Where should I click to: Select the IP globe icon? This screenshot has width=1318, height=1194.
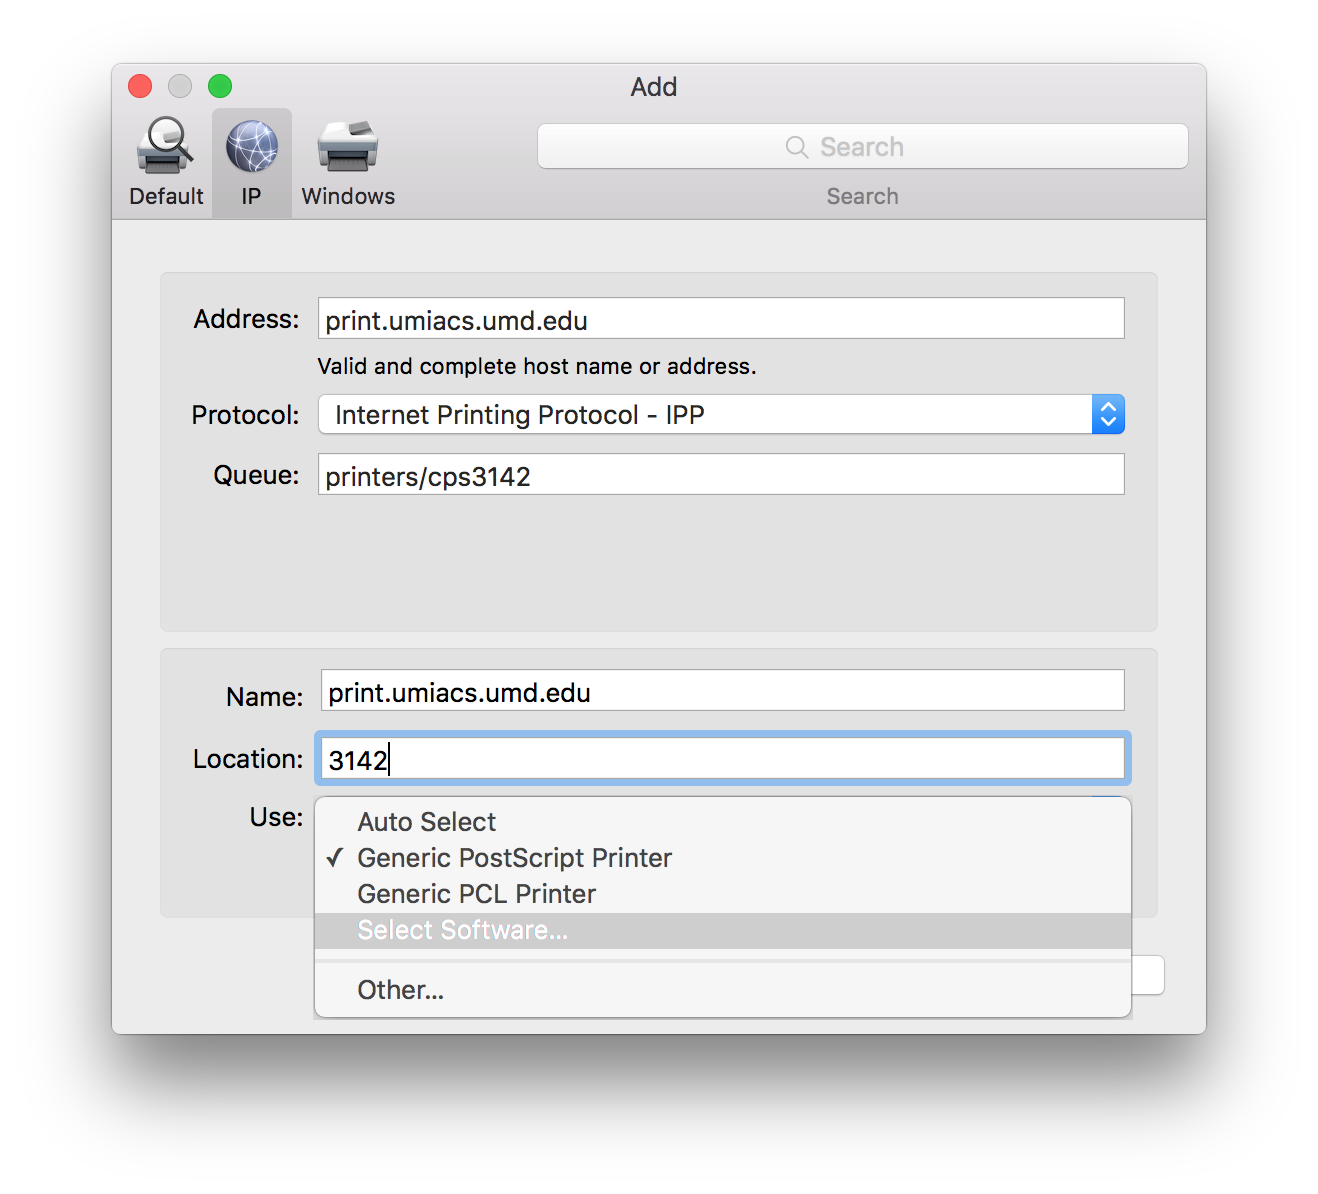tap(252, 147)
